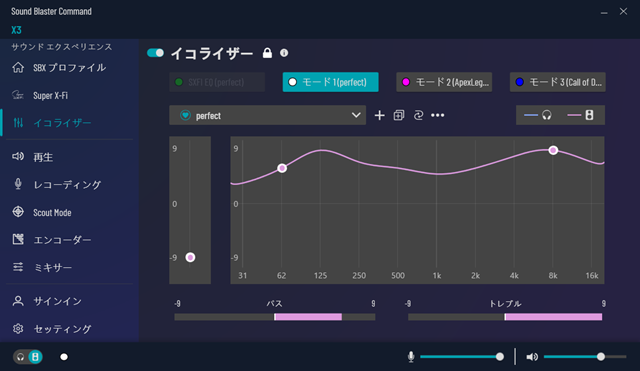640x371 pixels.
Task: Open the equalizer info icon
Action: 284,53
